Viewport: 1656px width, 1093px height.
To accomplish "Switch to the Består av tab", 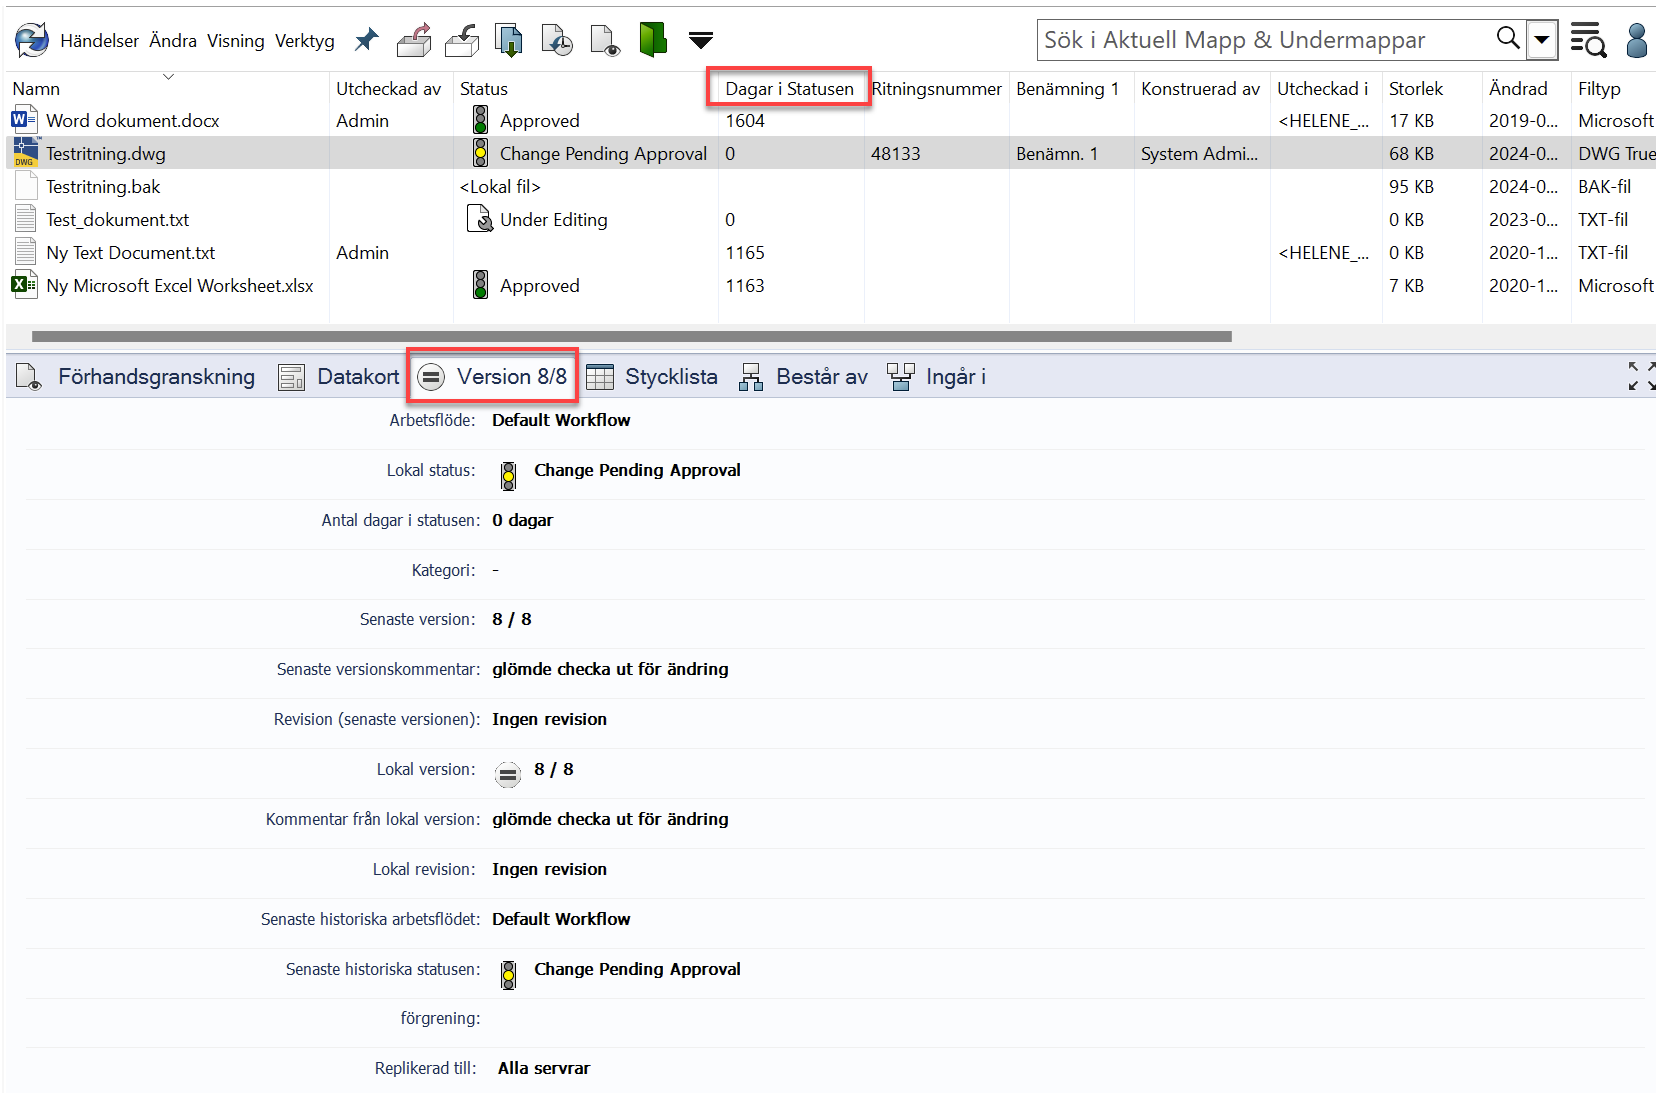I will (803, 377).
